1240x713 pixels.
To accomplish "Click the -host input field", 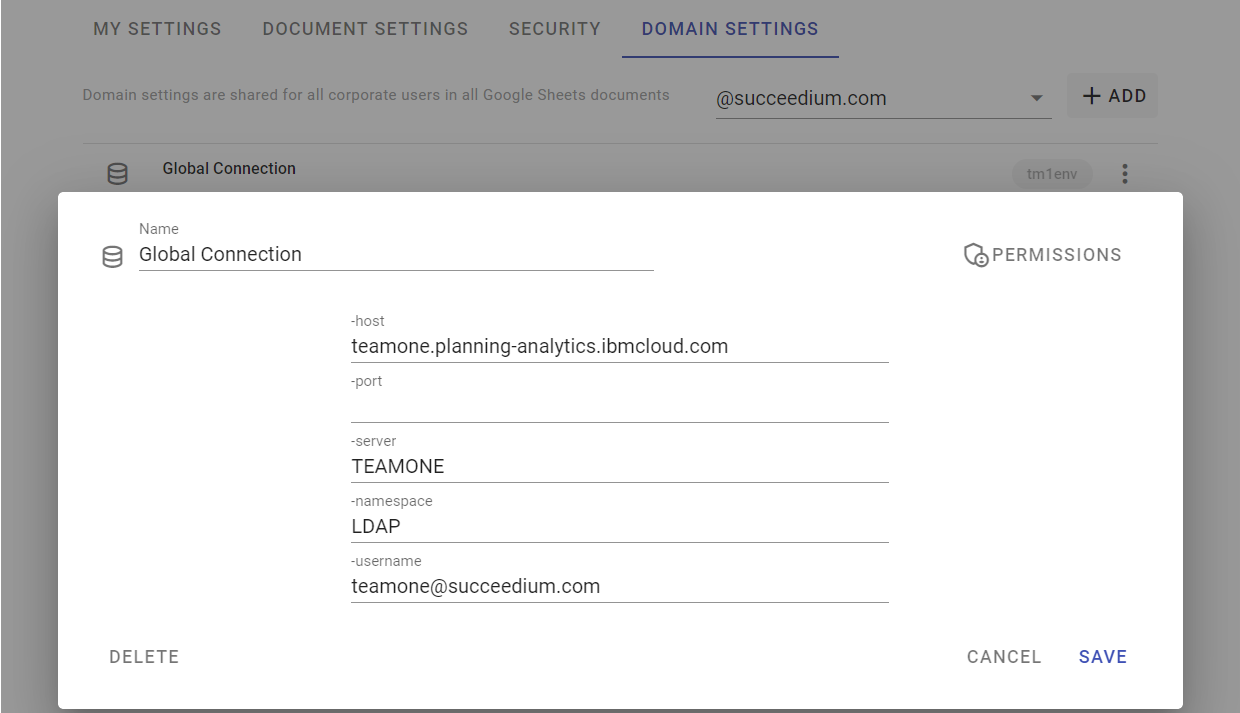I will (x=620, y=347).
